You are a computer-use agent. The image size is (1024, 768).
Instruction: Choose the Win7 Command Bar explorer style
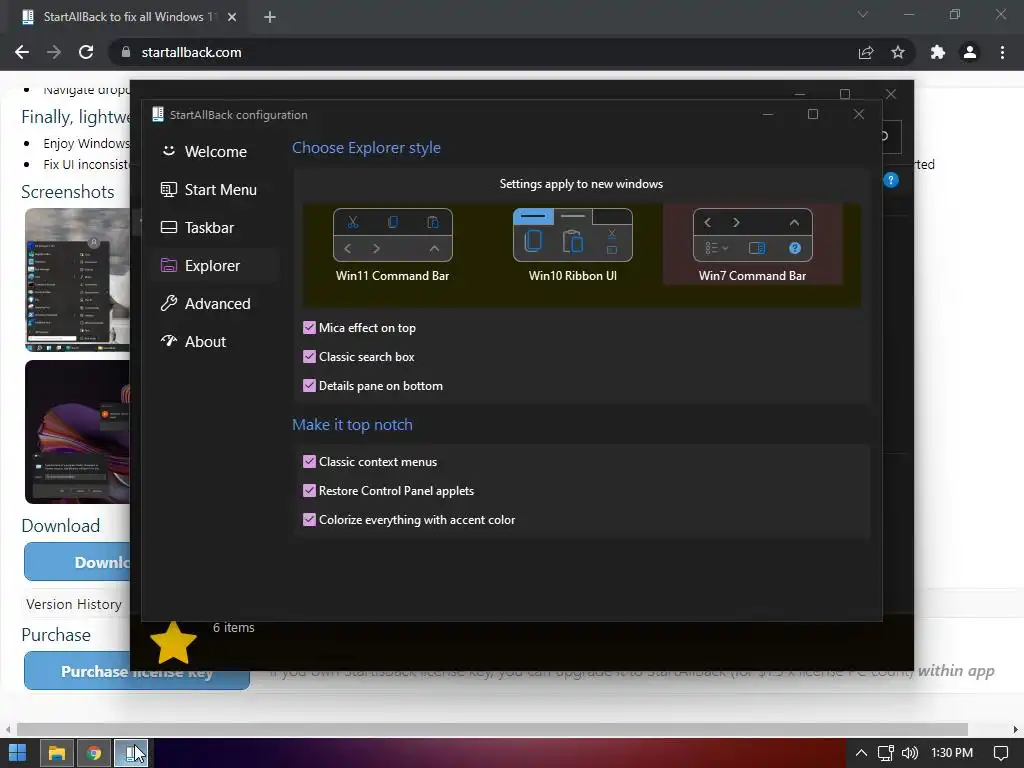(x=752, y=246)
